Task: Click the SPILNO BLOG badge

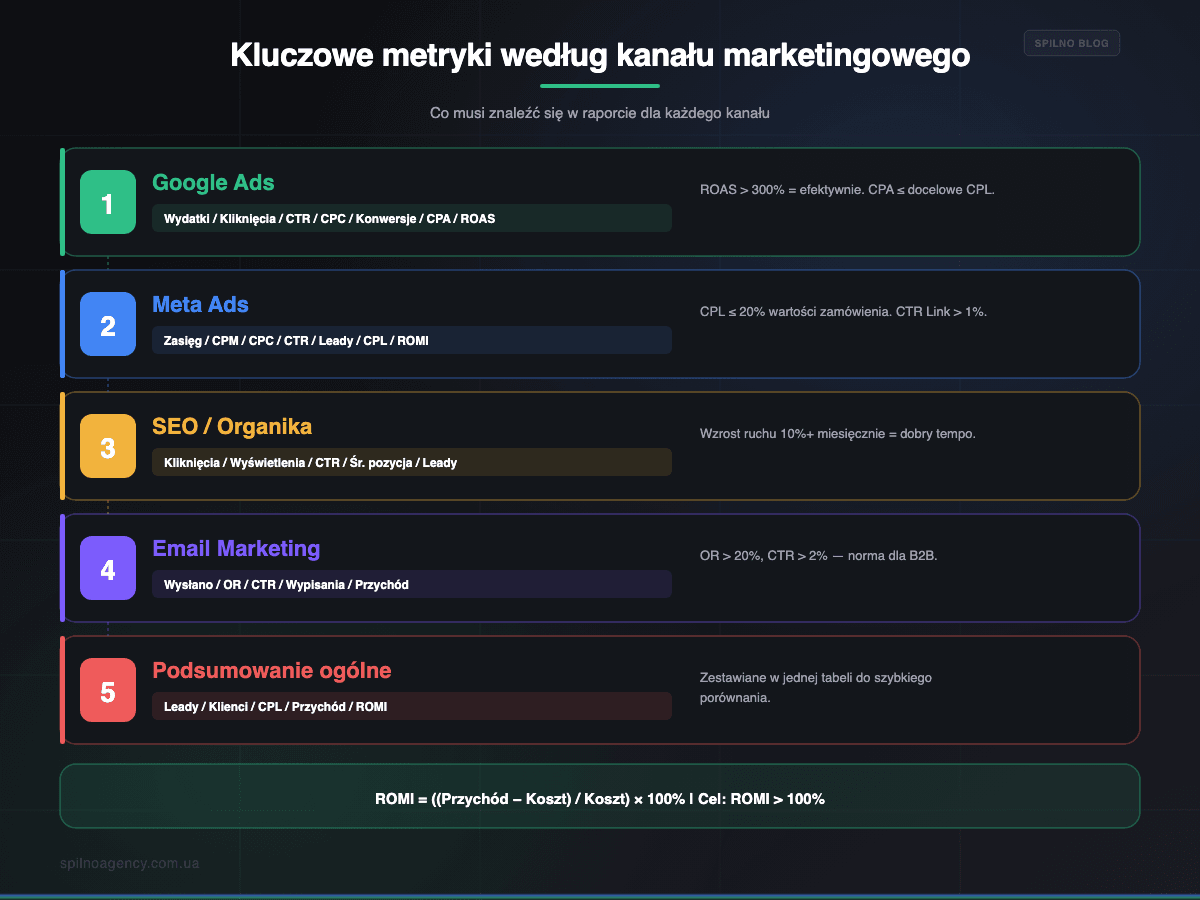Action: pos(1072,43)
